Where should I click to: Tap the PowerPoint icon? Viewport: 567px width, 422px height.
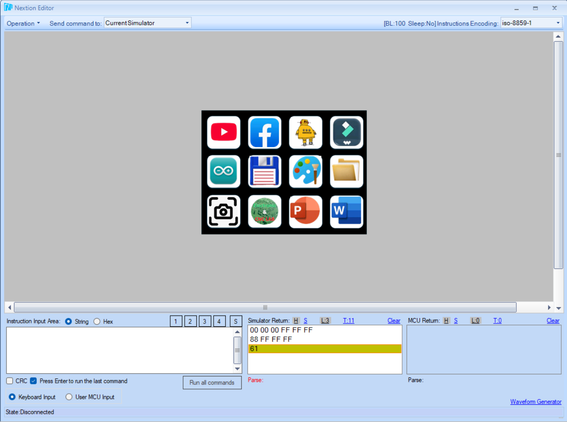click(x=306, y=212)
